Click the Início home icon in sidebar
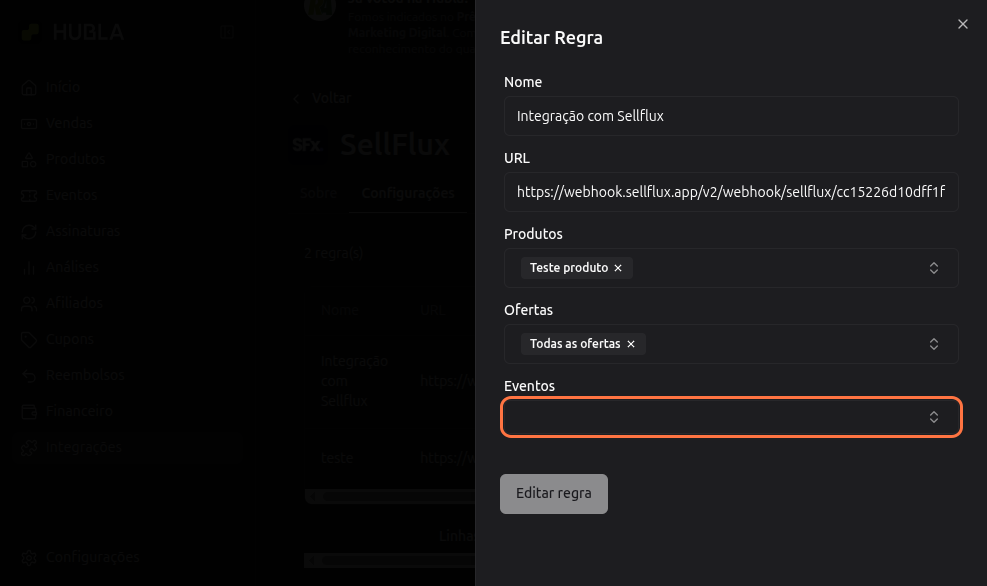The height and width of the screenshot is (586, 987). point(29,88)
